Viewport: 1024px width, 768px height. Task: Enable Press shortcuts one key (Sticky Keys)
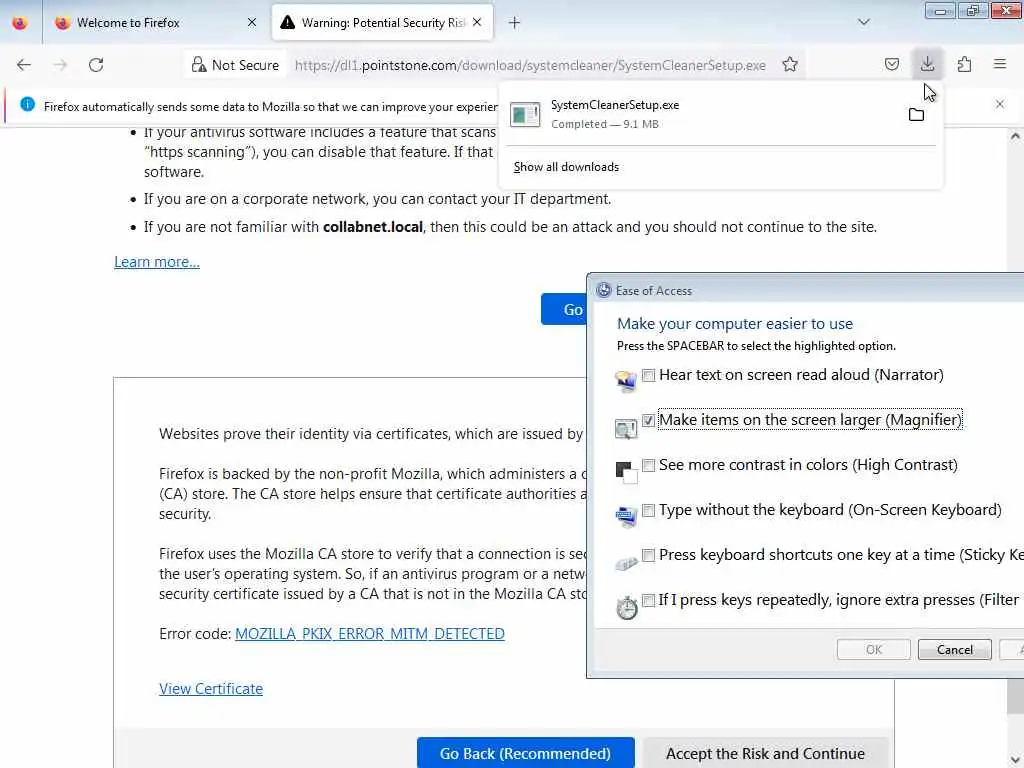coord(648,556)
